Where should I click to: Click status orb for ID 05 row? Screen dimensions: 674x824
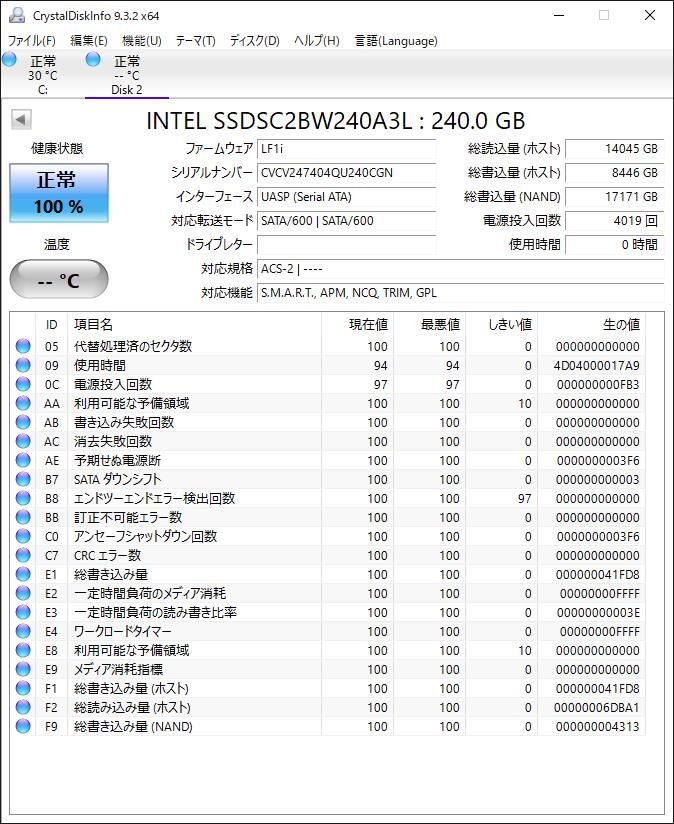23,346
